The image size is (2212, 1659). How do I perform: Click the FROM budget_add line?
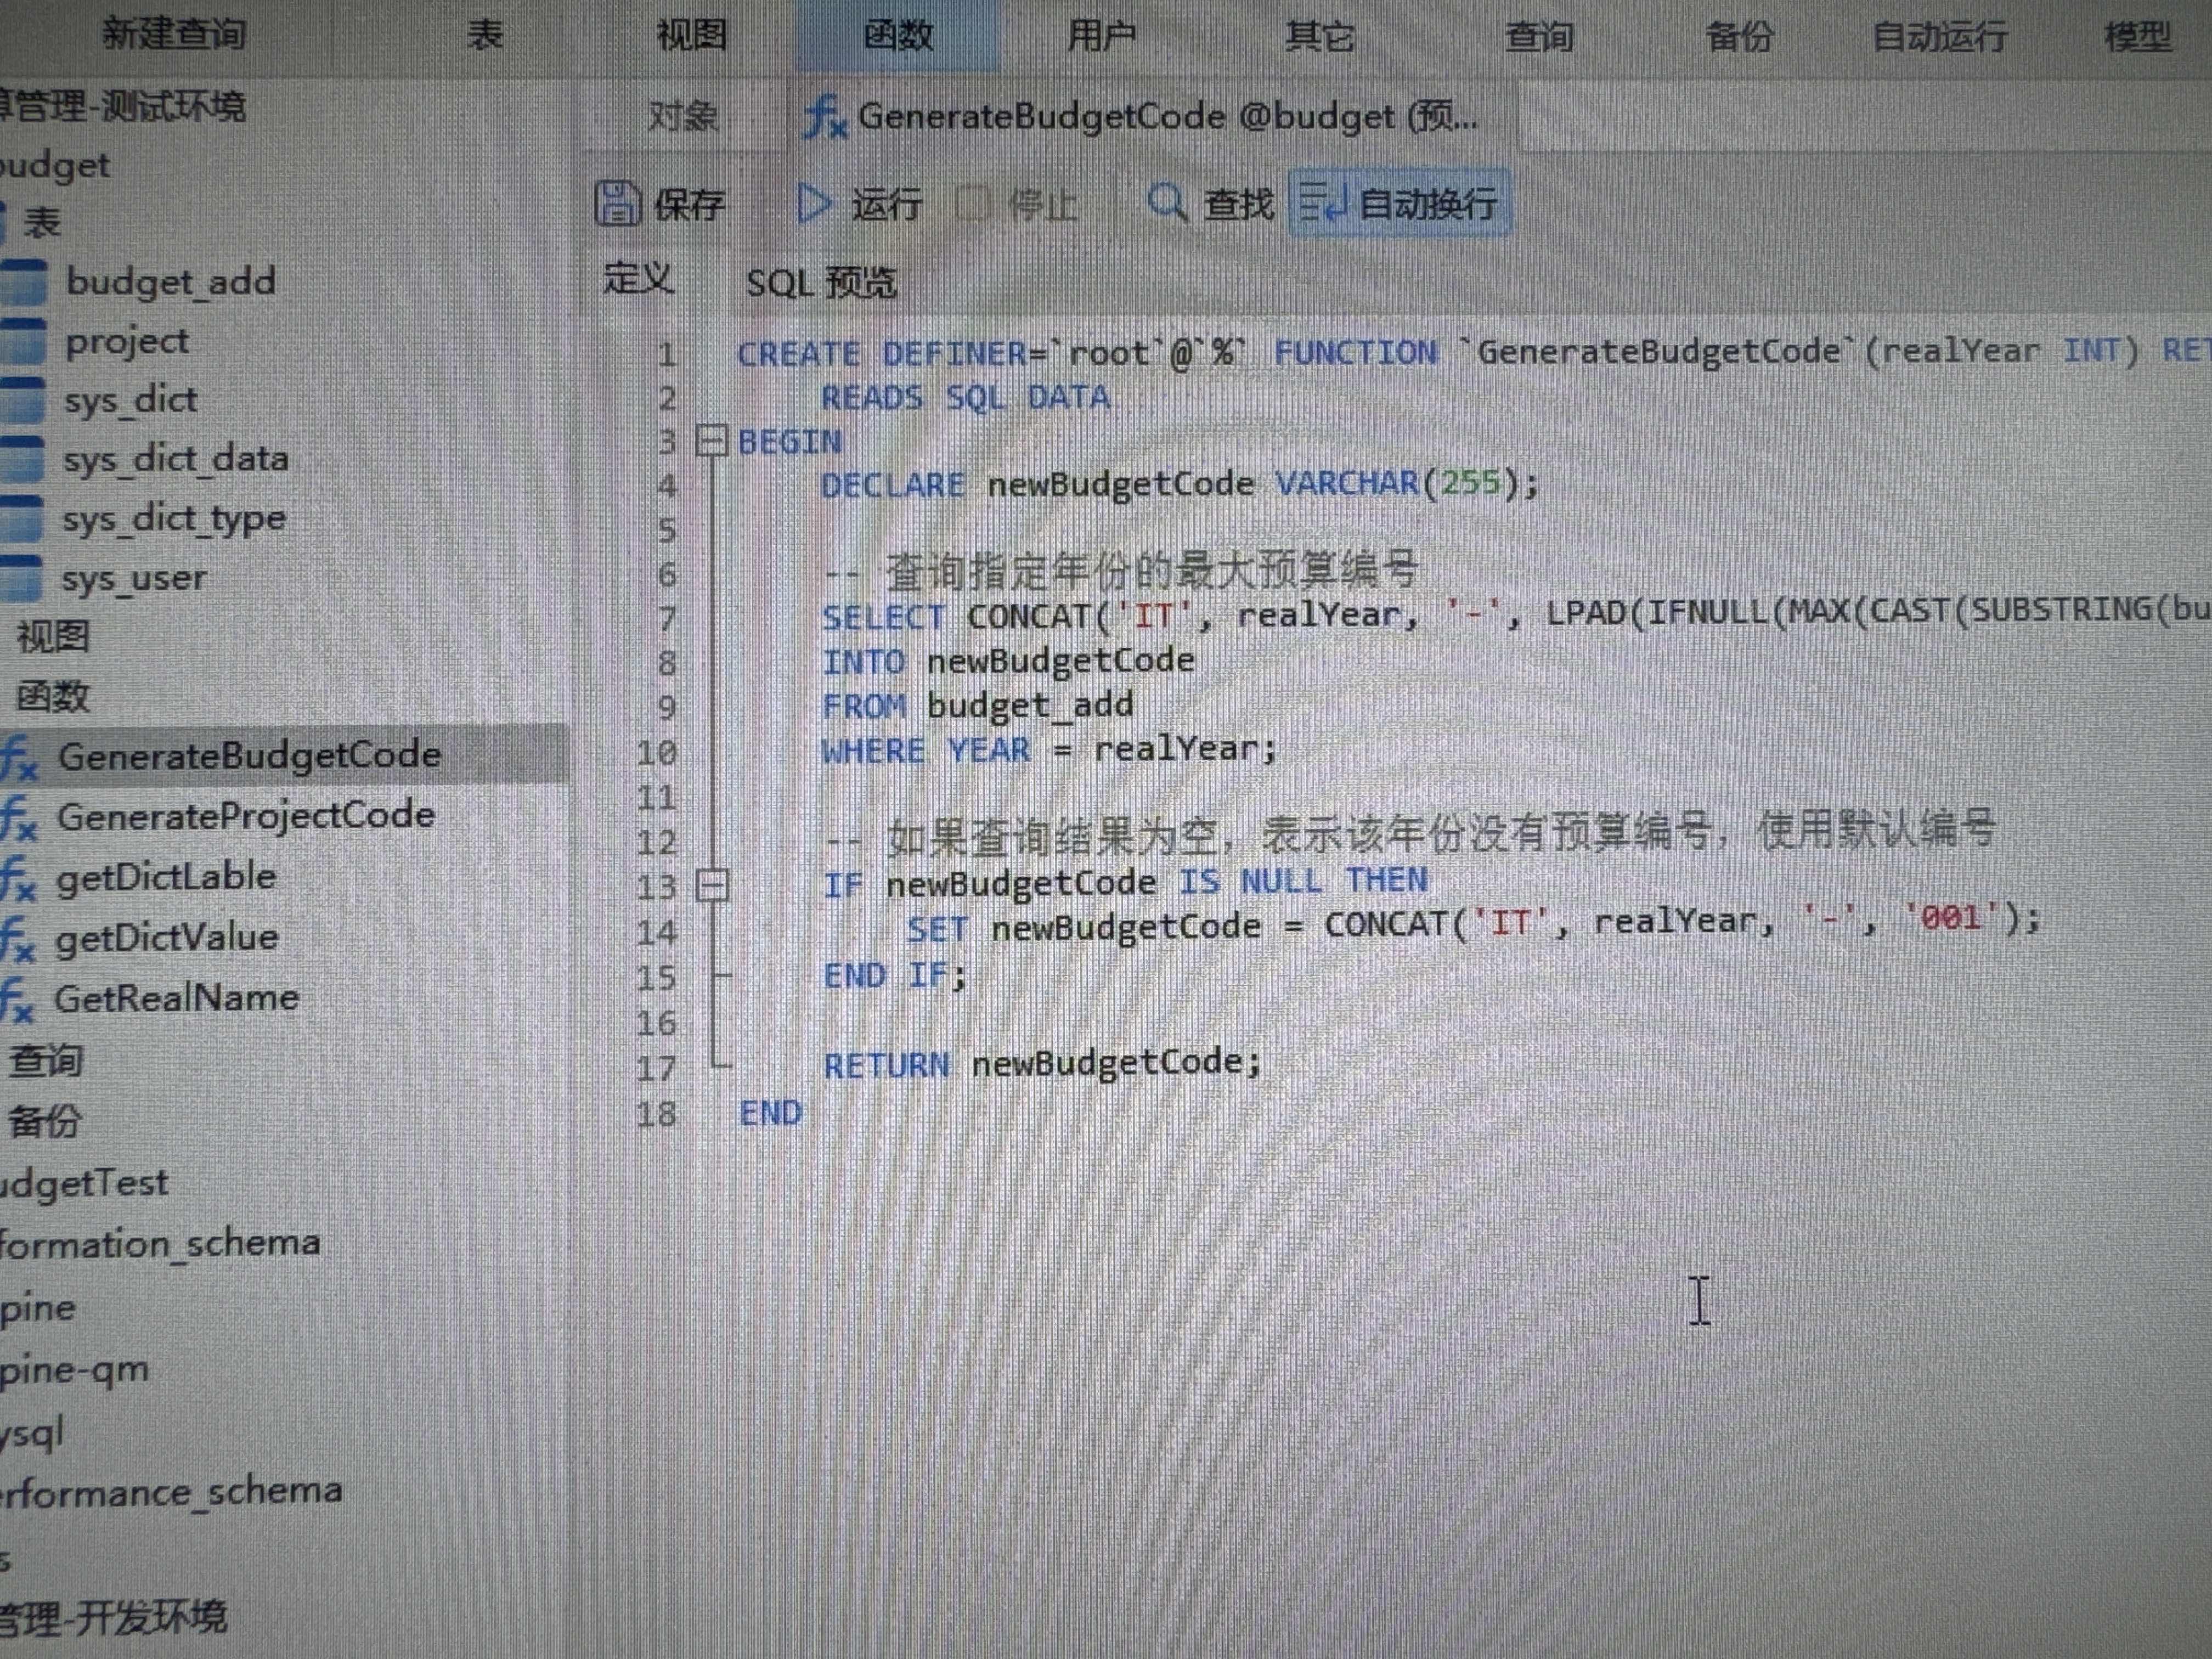pos(978,705)
